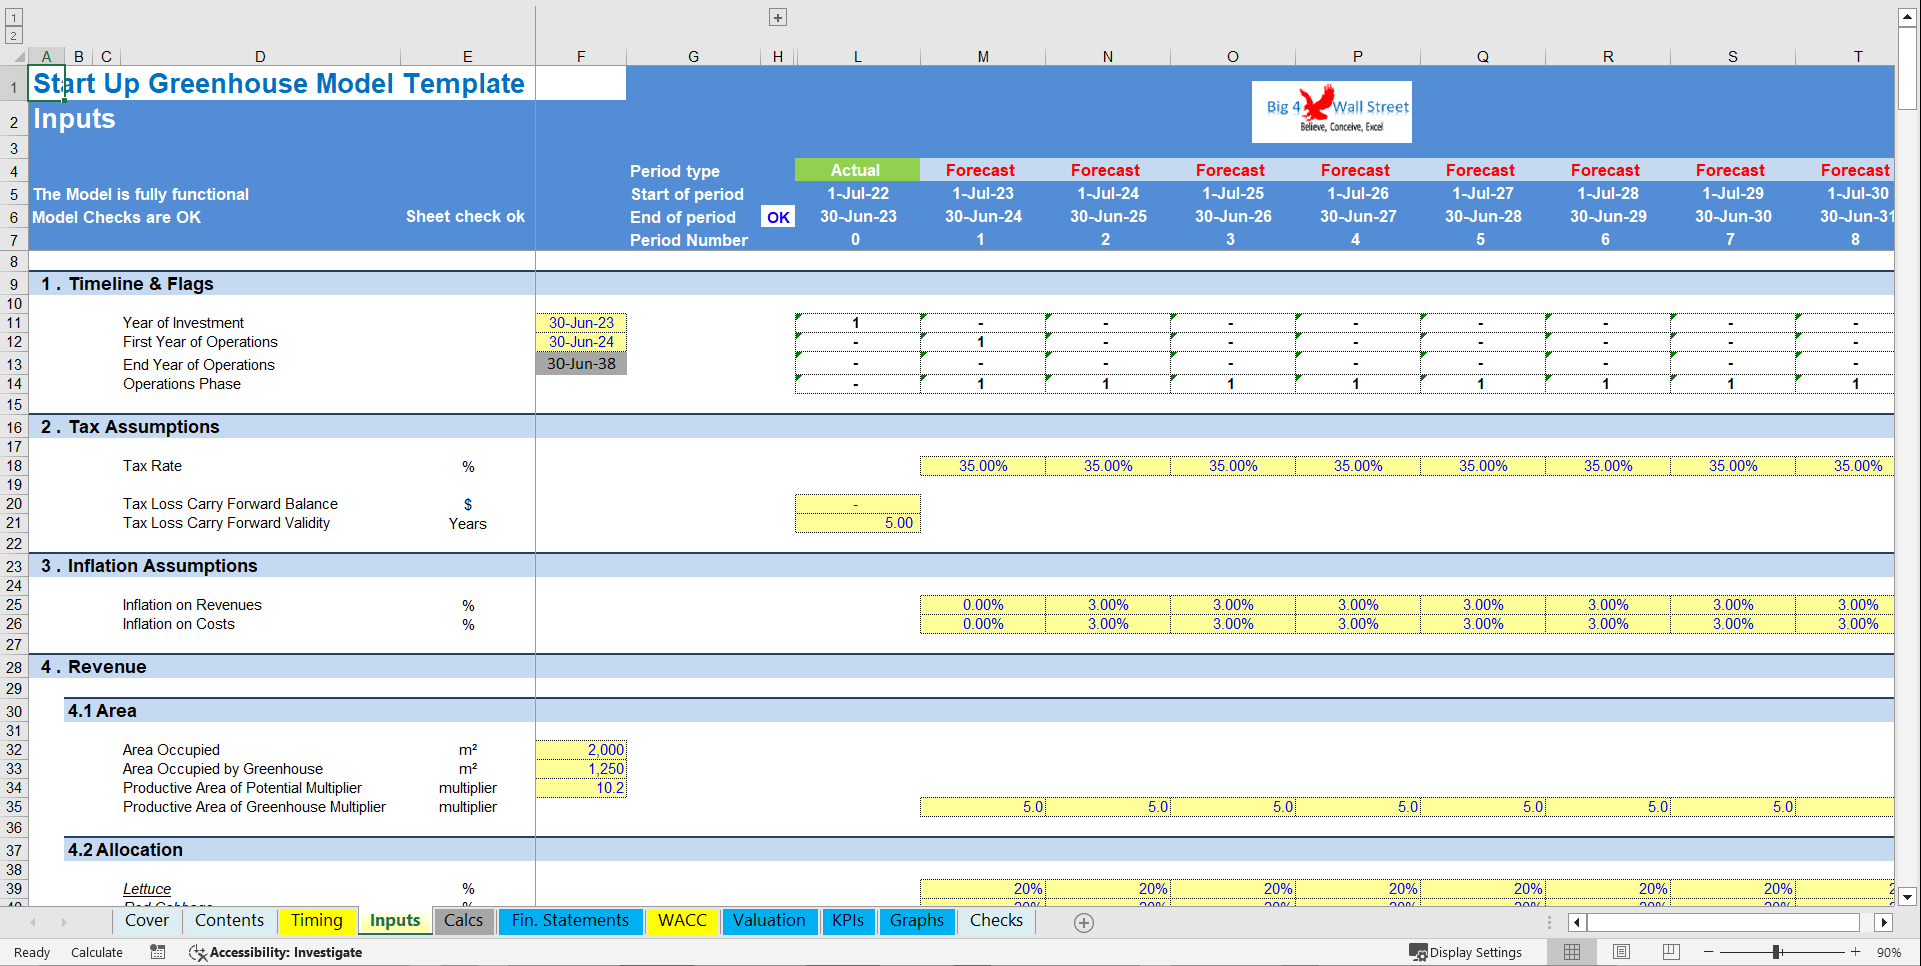Open Page Break Preview icon

1671,952
